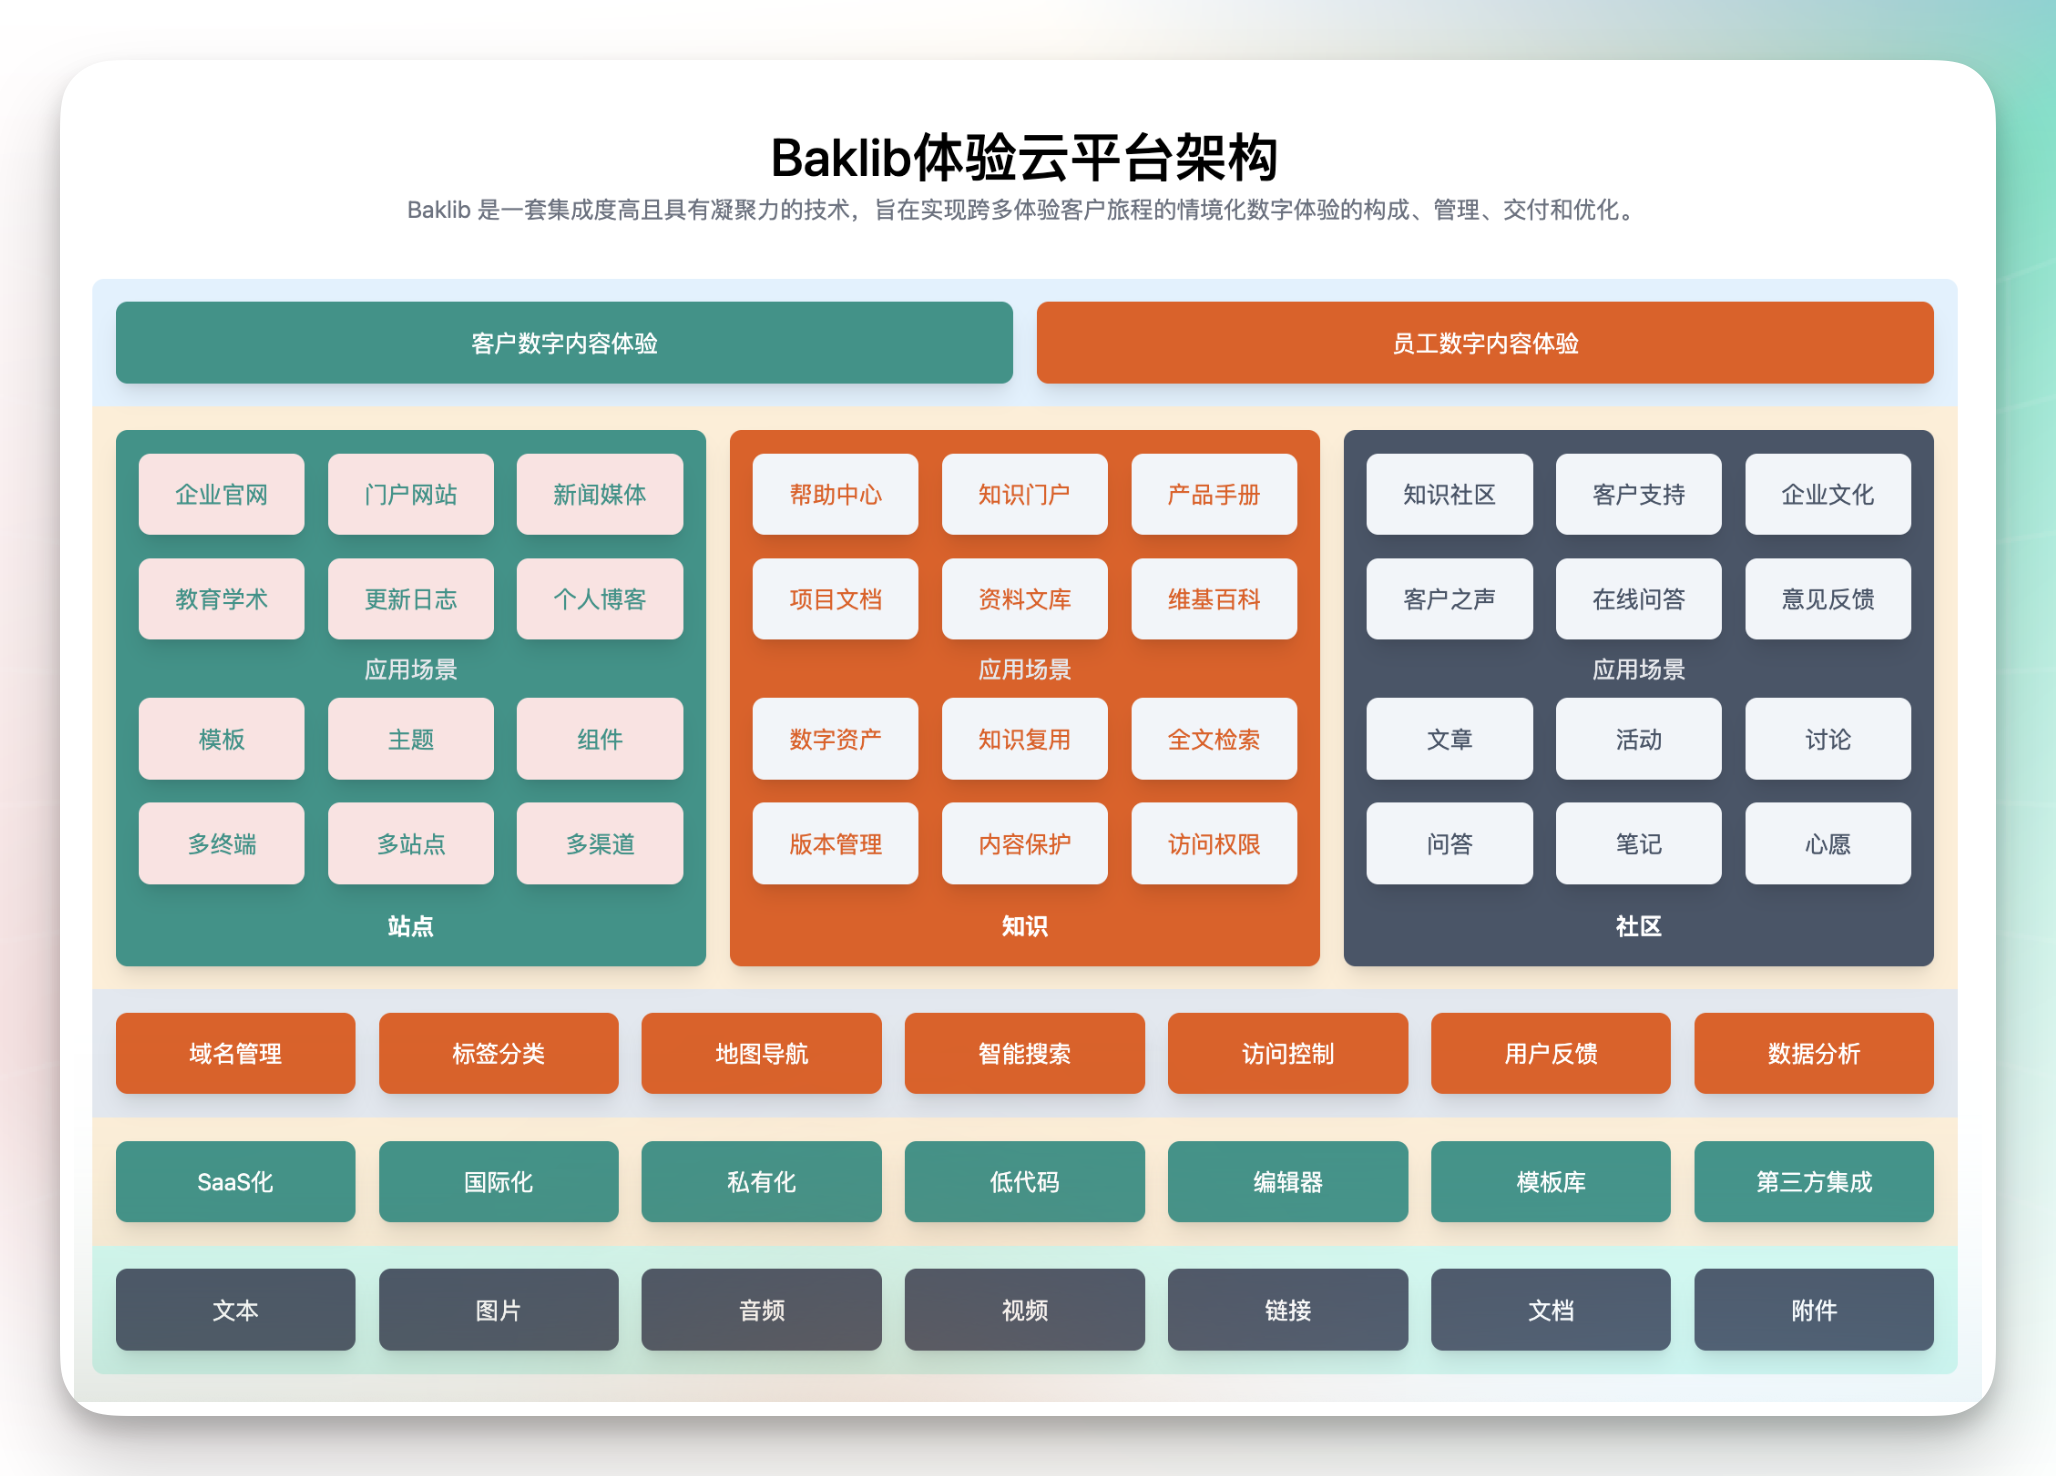Open the 新闻媒体 tile
The width and height of the screenshot is (2056, 1476).
(600, 494)
